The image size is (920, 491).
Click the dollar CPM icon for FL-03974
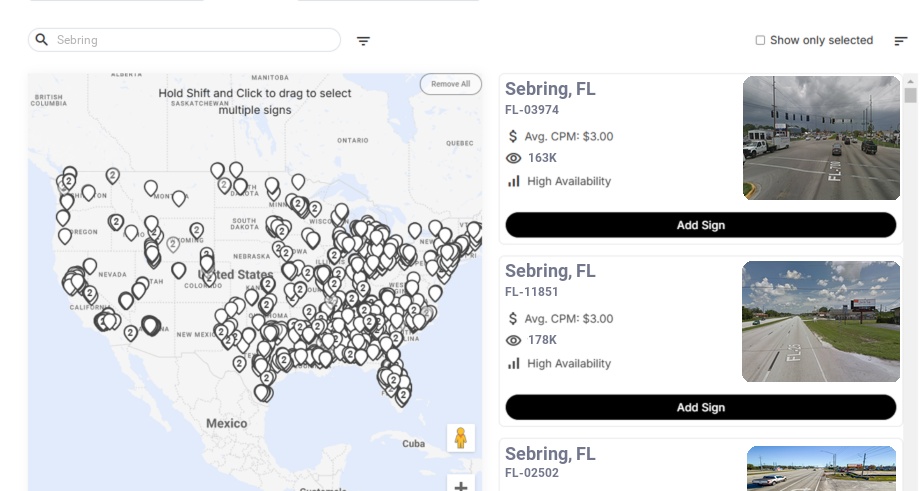point(513,136)
